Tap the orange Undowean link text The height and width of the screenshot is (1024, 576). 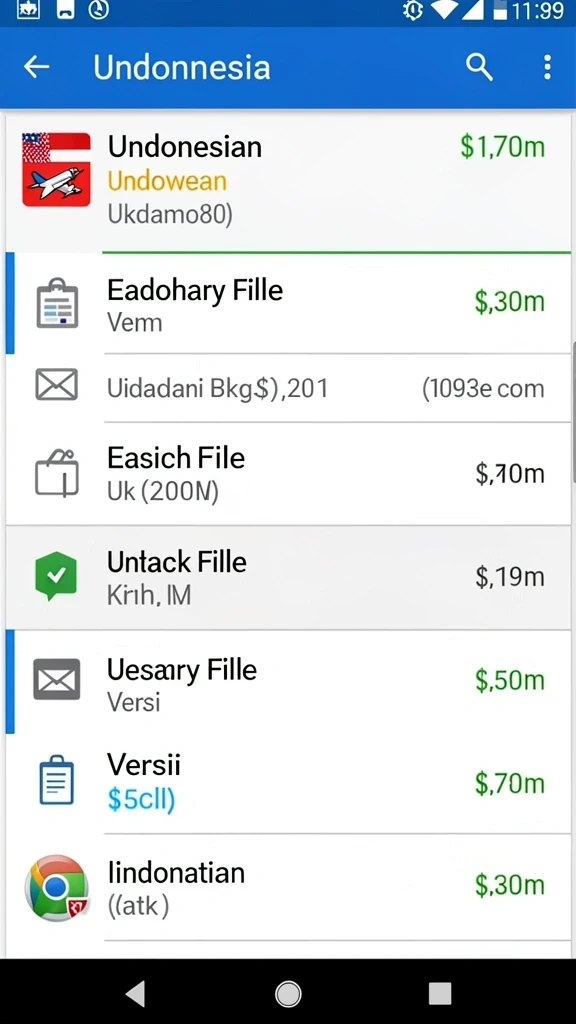167,181
